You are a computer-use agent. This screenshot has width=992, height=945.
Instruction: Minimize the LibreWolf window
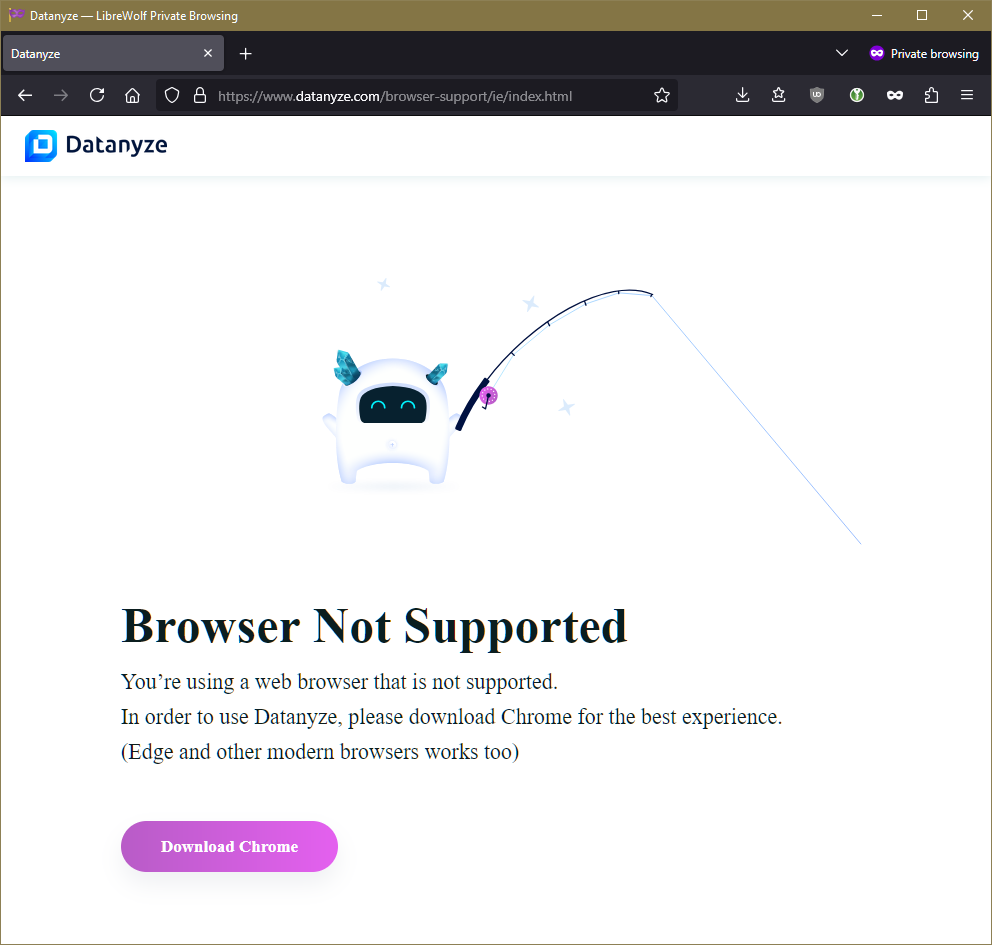click(x=877, y=15)
